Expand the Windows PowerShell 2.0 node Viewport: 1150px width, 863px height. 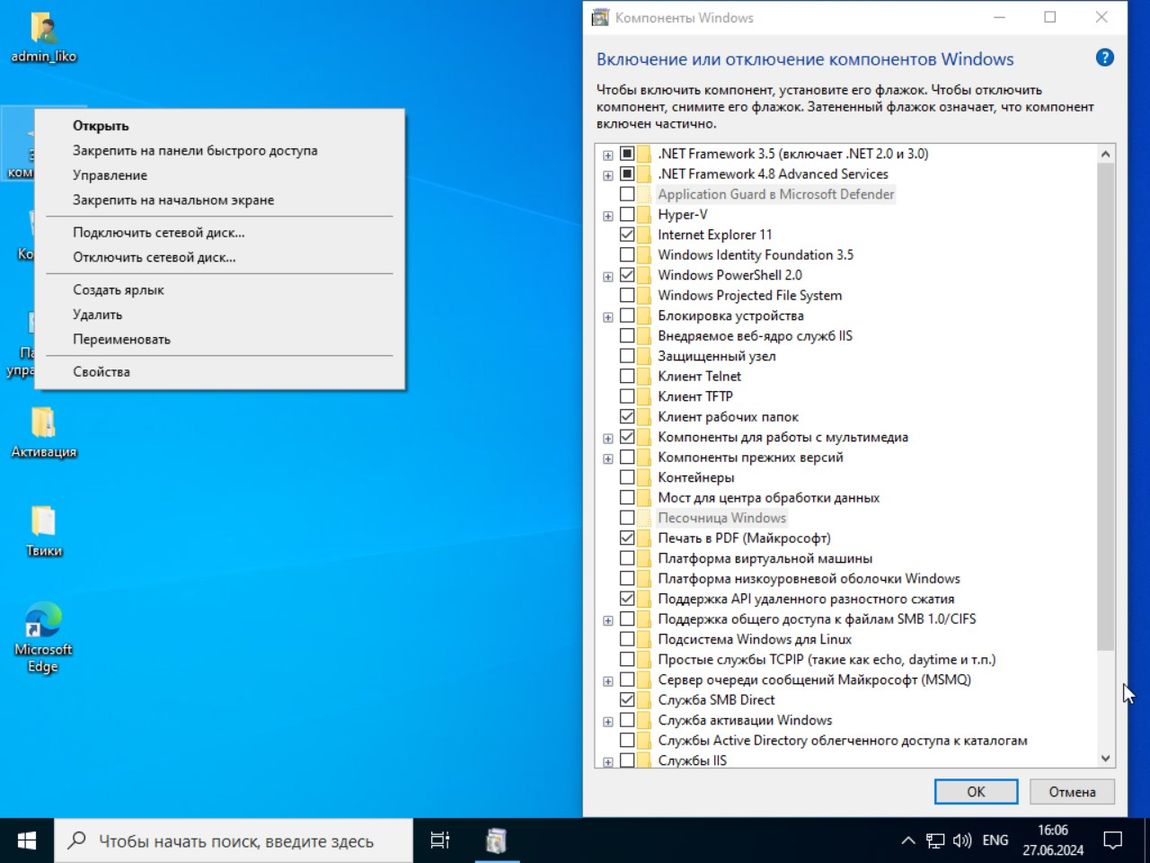608,276
